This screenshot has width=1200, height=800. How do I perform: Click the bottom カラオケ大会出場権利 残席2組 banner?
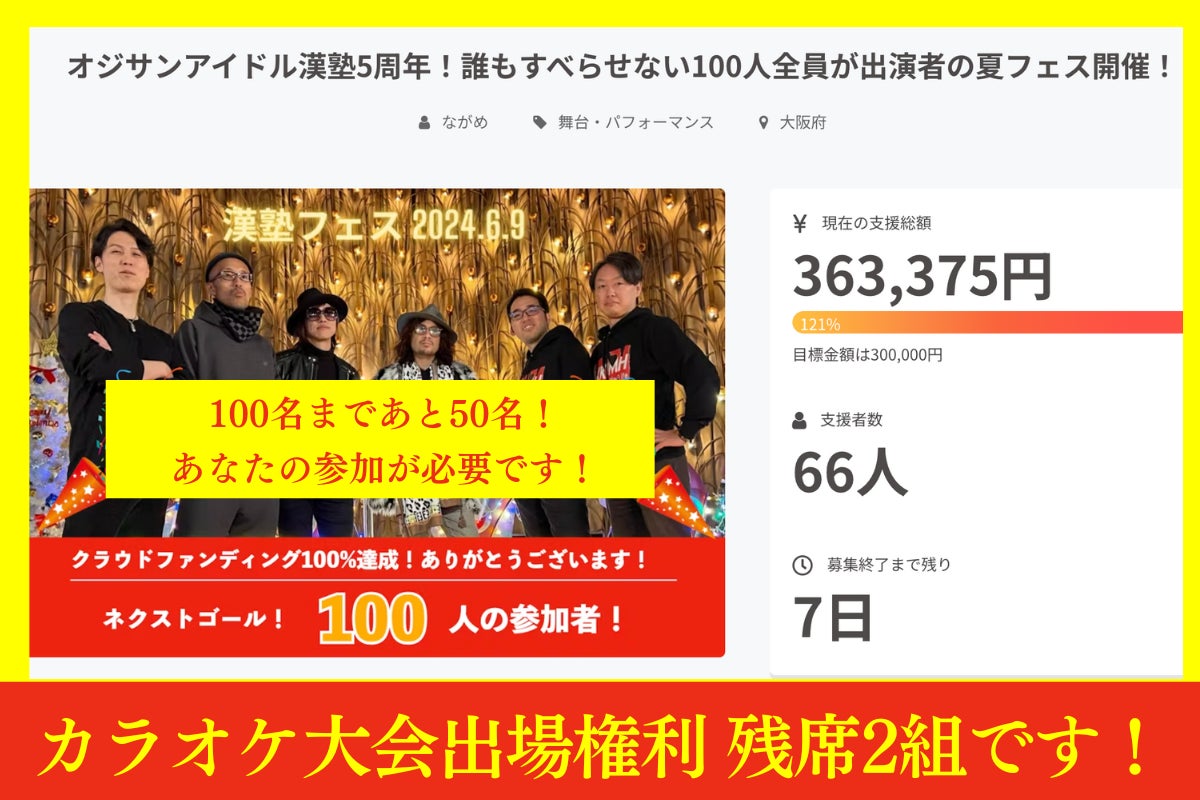tap(600, 741)
